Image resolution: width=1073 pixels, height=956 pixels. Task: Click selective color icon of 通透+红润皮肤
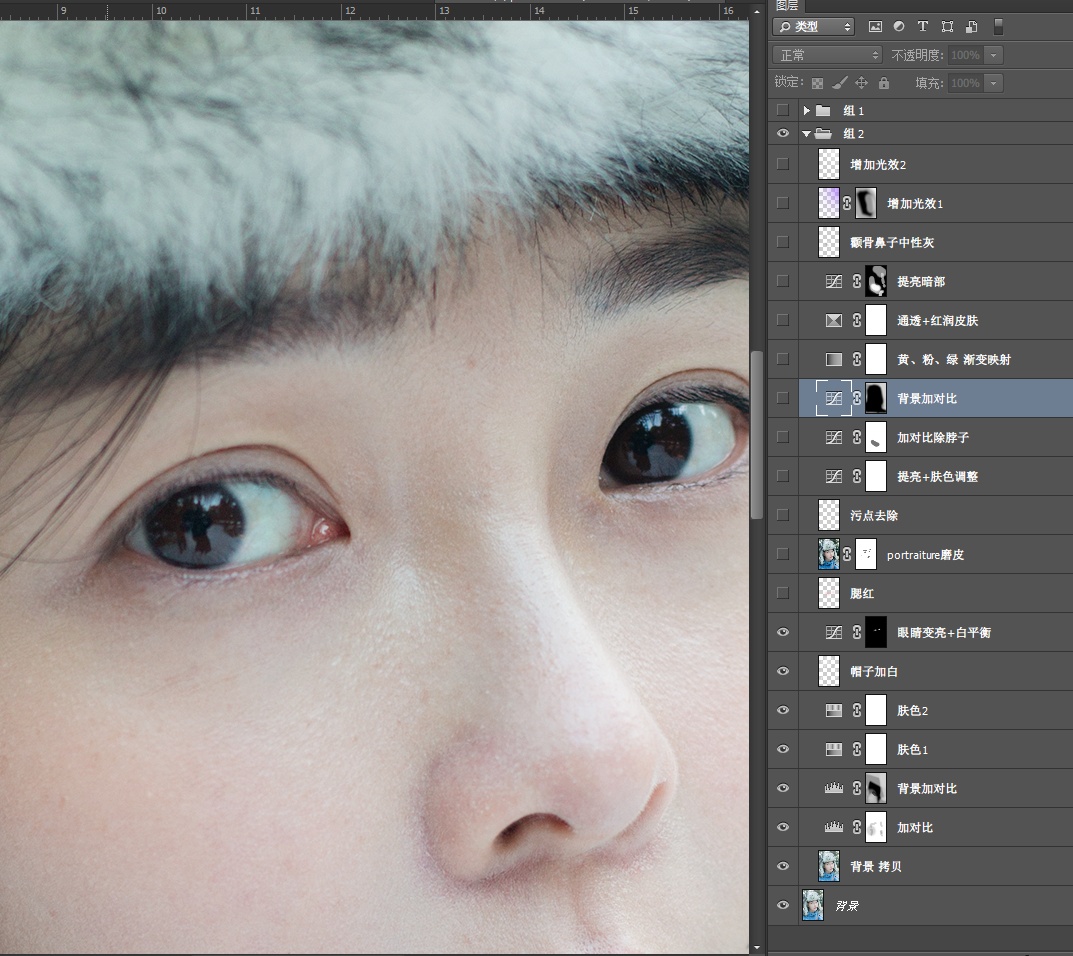coord(833,320)
